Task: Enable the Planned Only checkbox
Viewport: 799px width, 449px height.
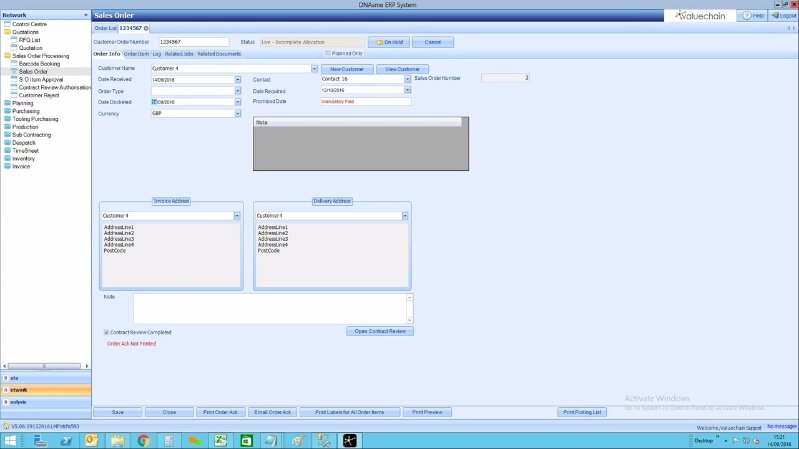Action: (326, 53)
